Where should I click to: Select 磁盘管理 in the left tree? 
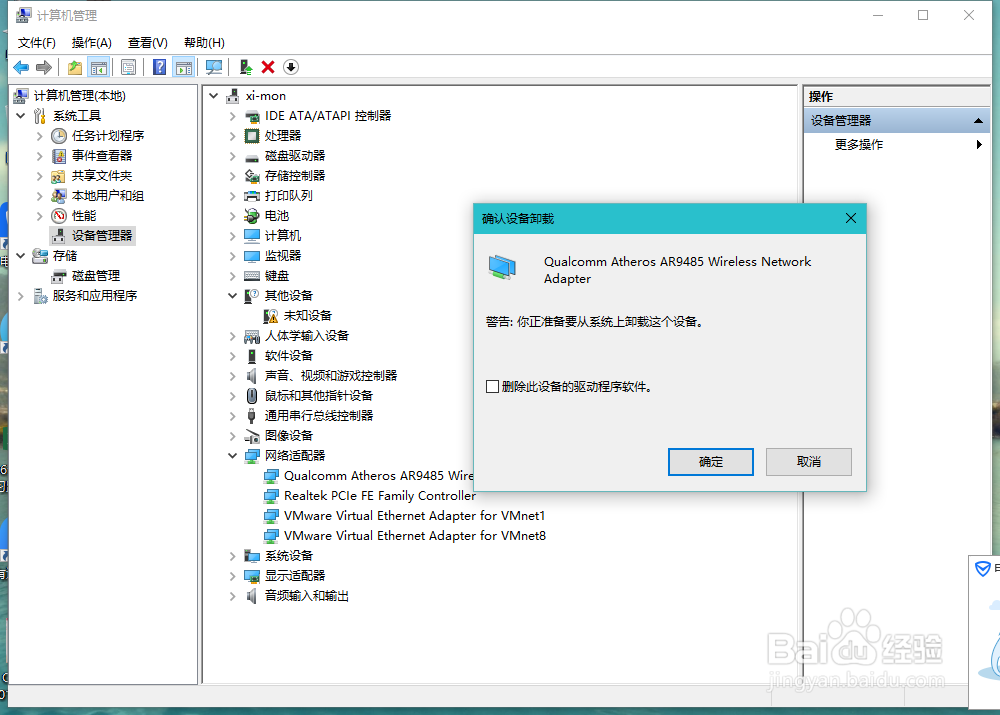(87, 276)
